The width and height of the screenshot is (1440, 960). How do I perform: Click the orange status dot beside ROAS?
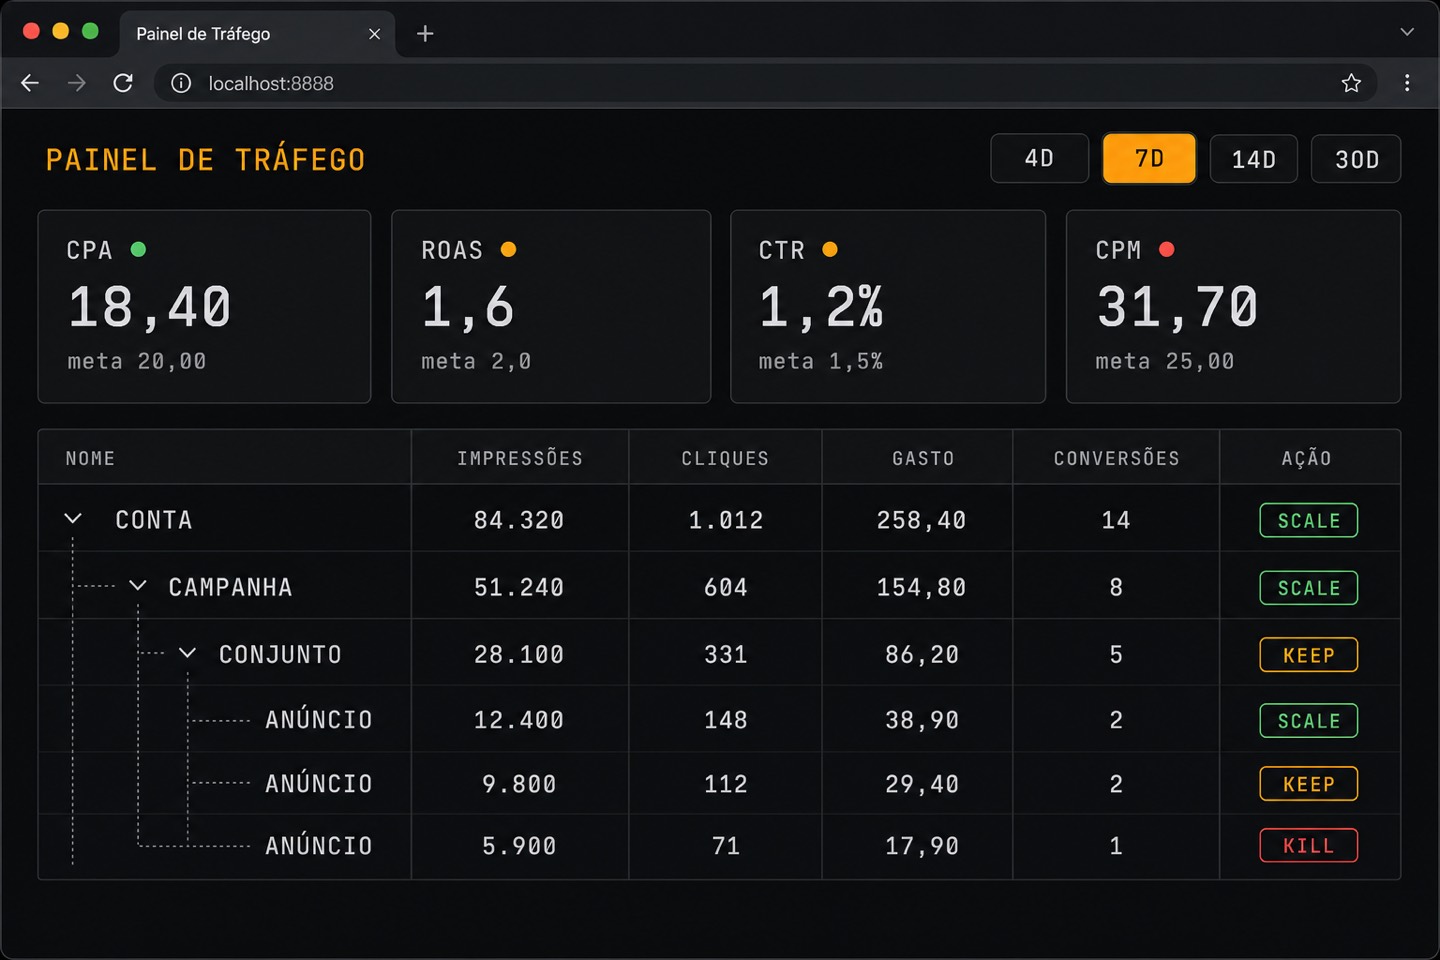(508, 249)
